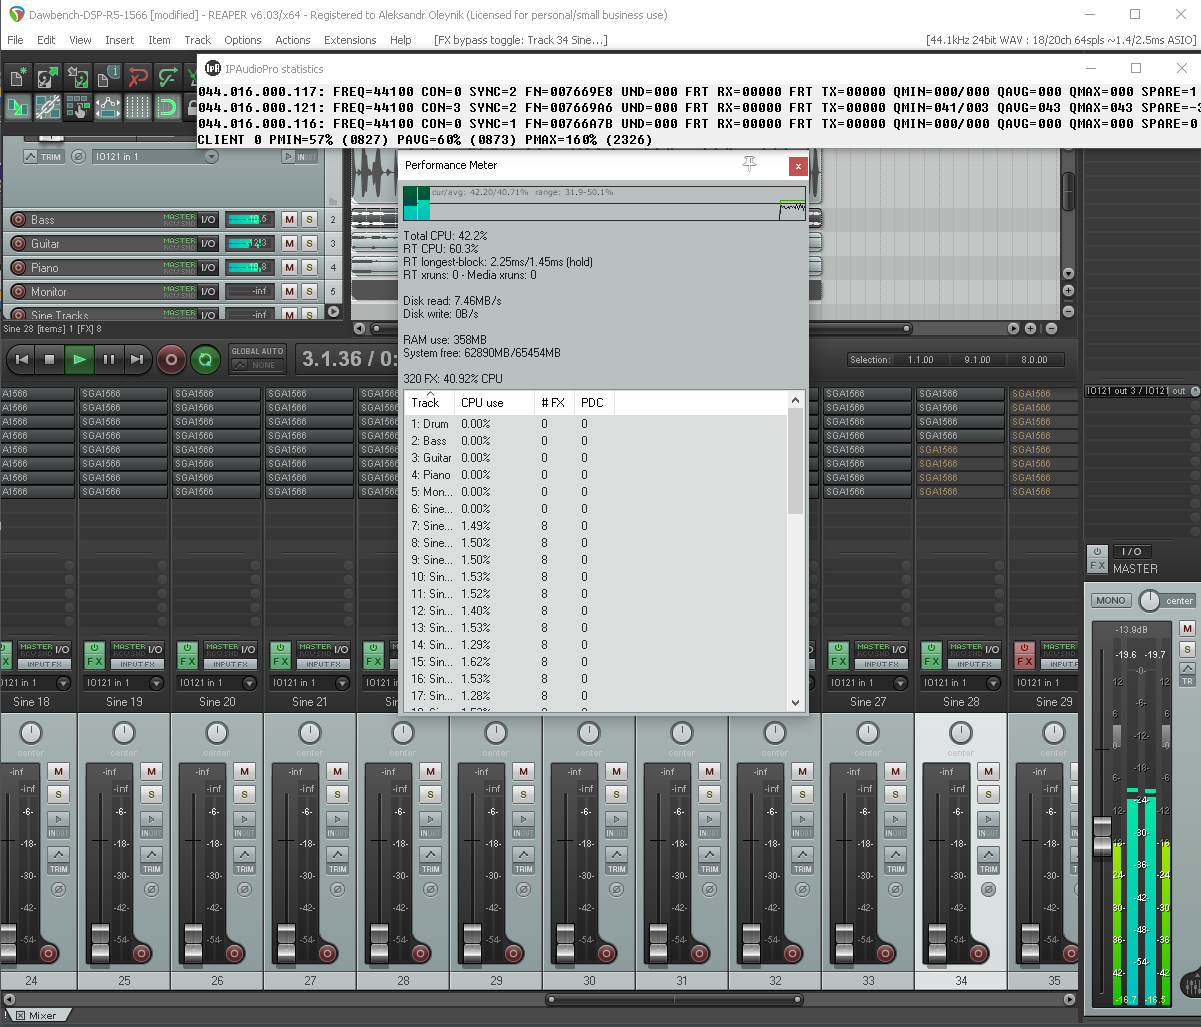
Task: Click the Save project toolbar icon
Action: 78,76
